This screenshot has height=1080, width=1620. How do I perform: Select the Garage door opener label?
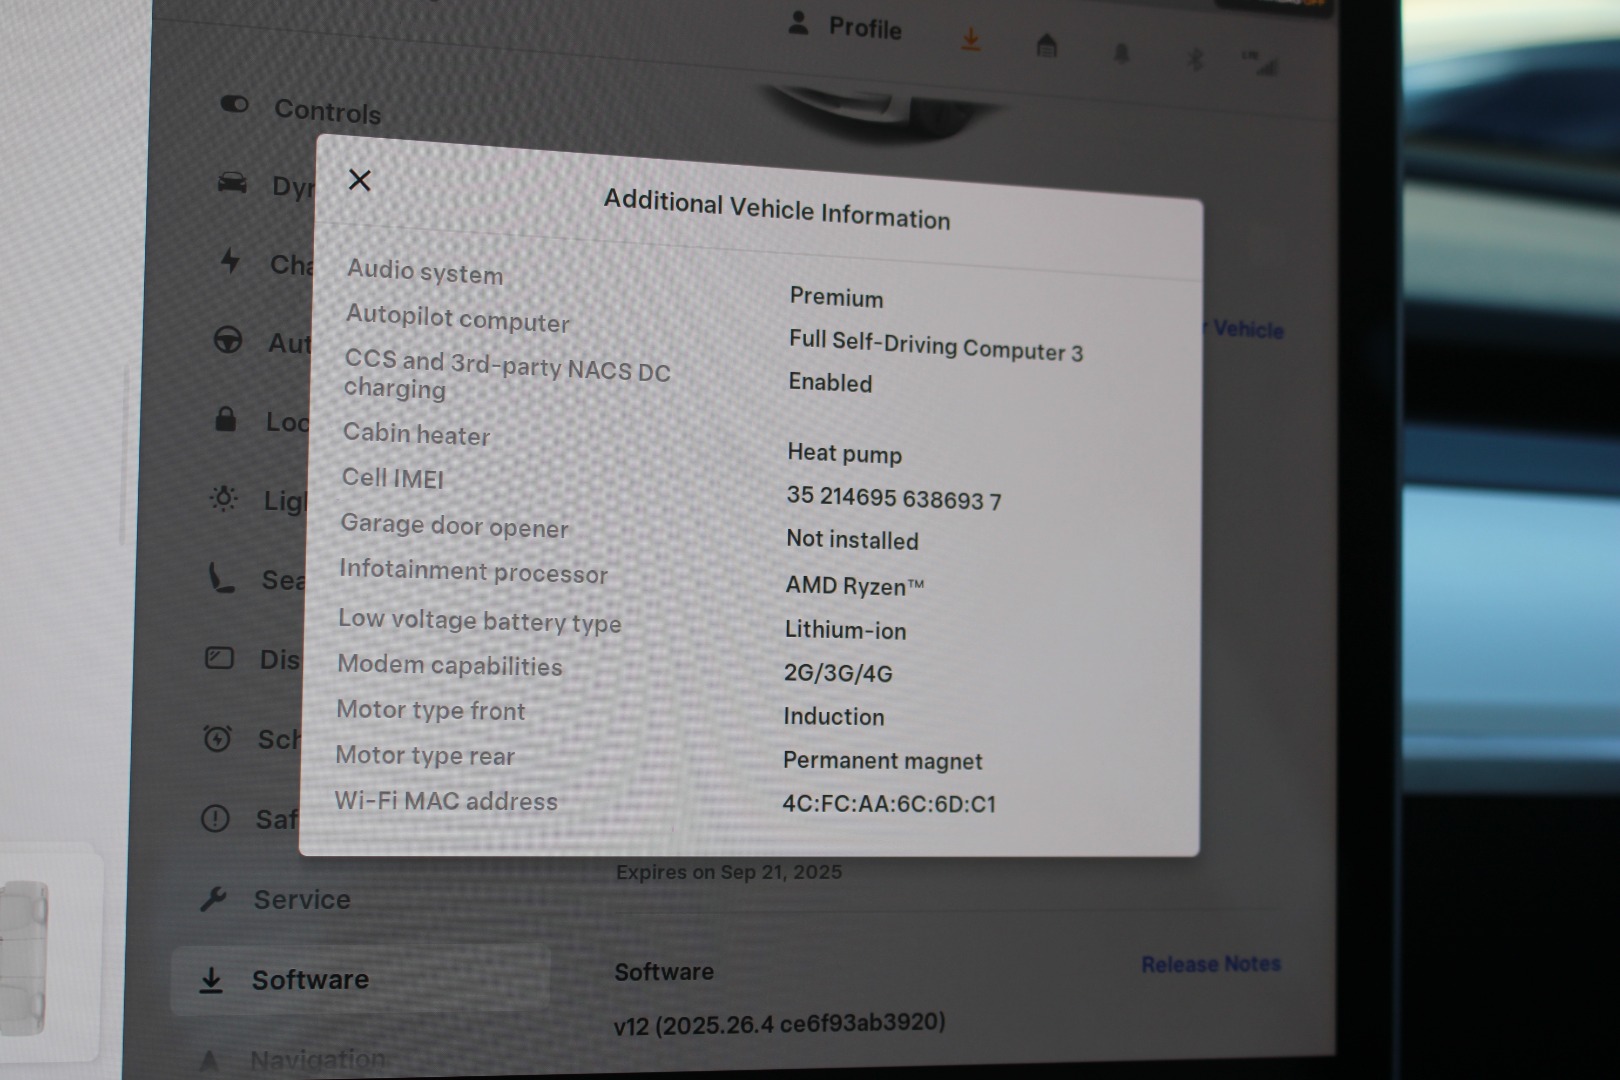coord(454,525)
